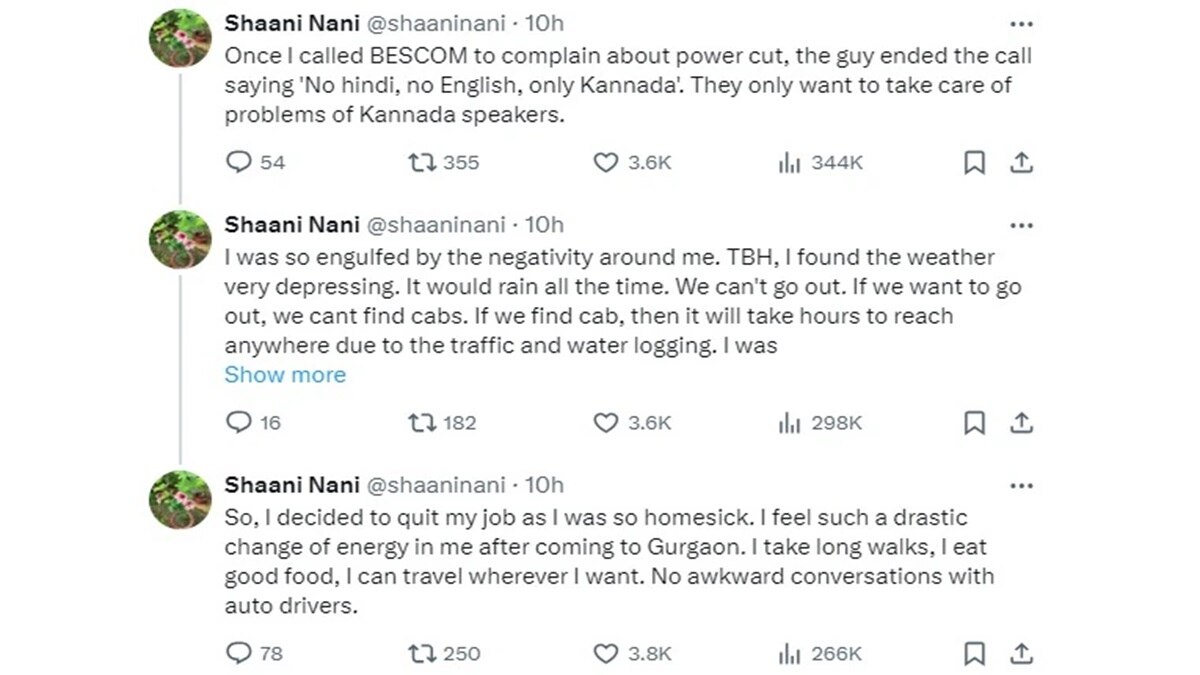
Task: Like the Gurgaon homesick tweet
Action: [x=606, y=654]
